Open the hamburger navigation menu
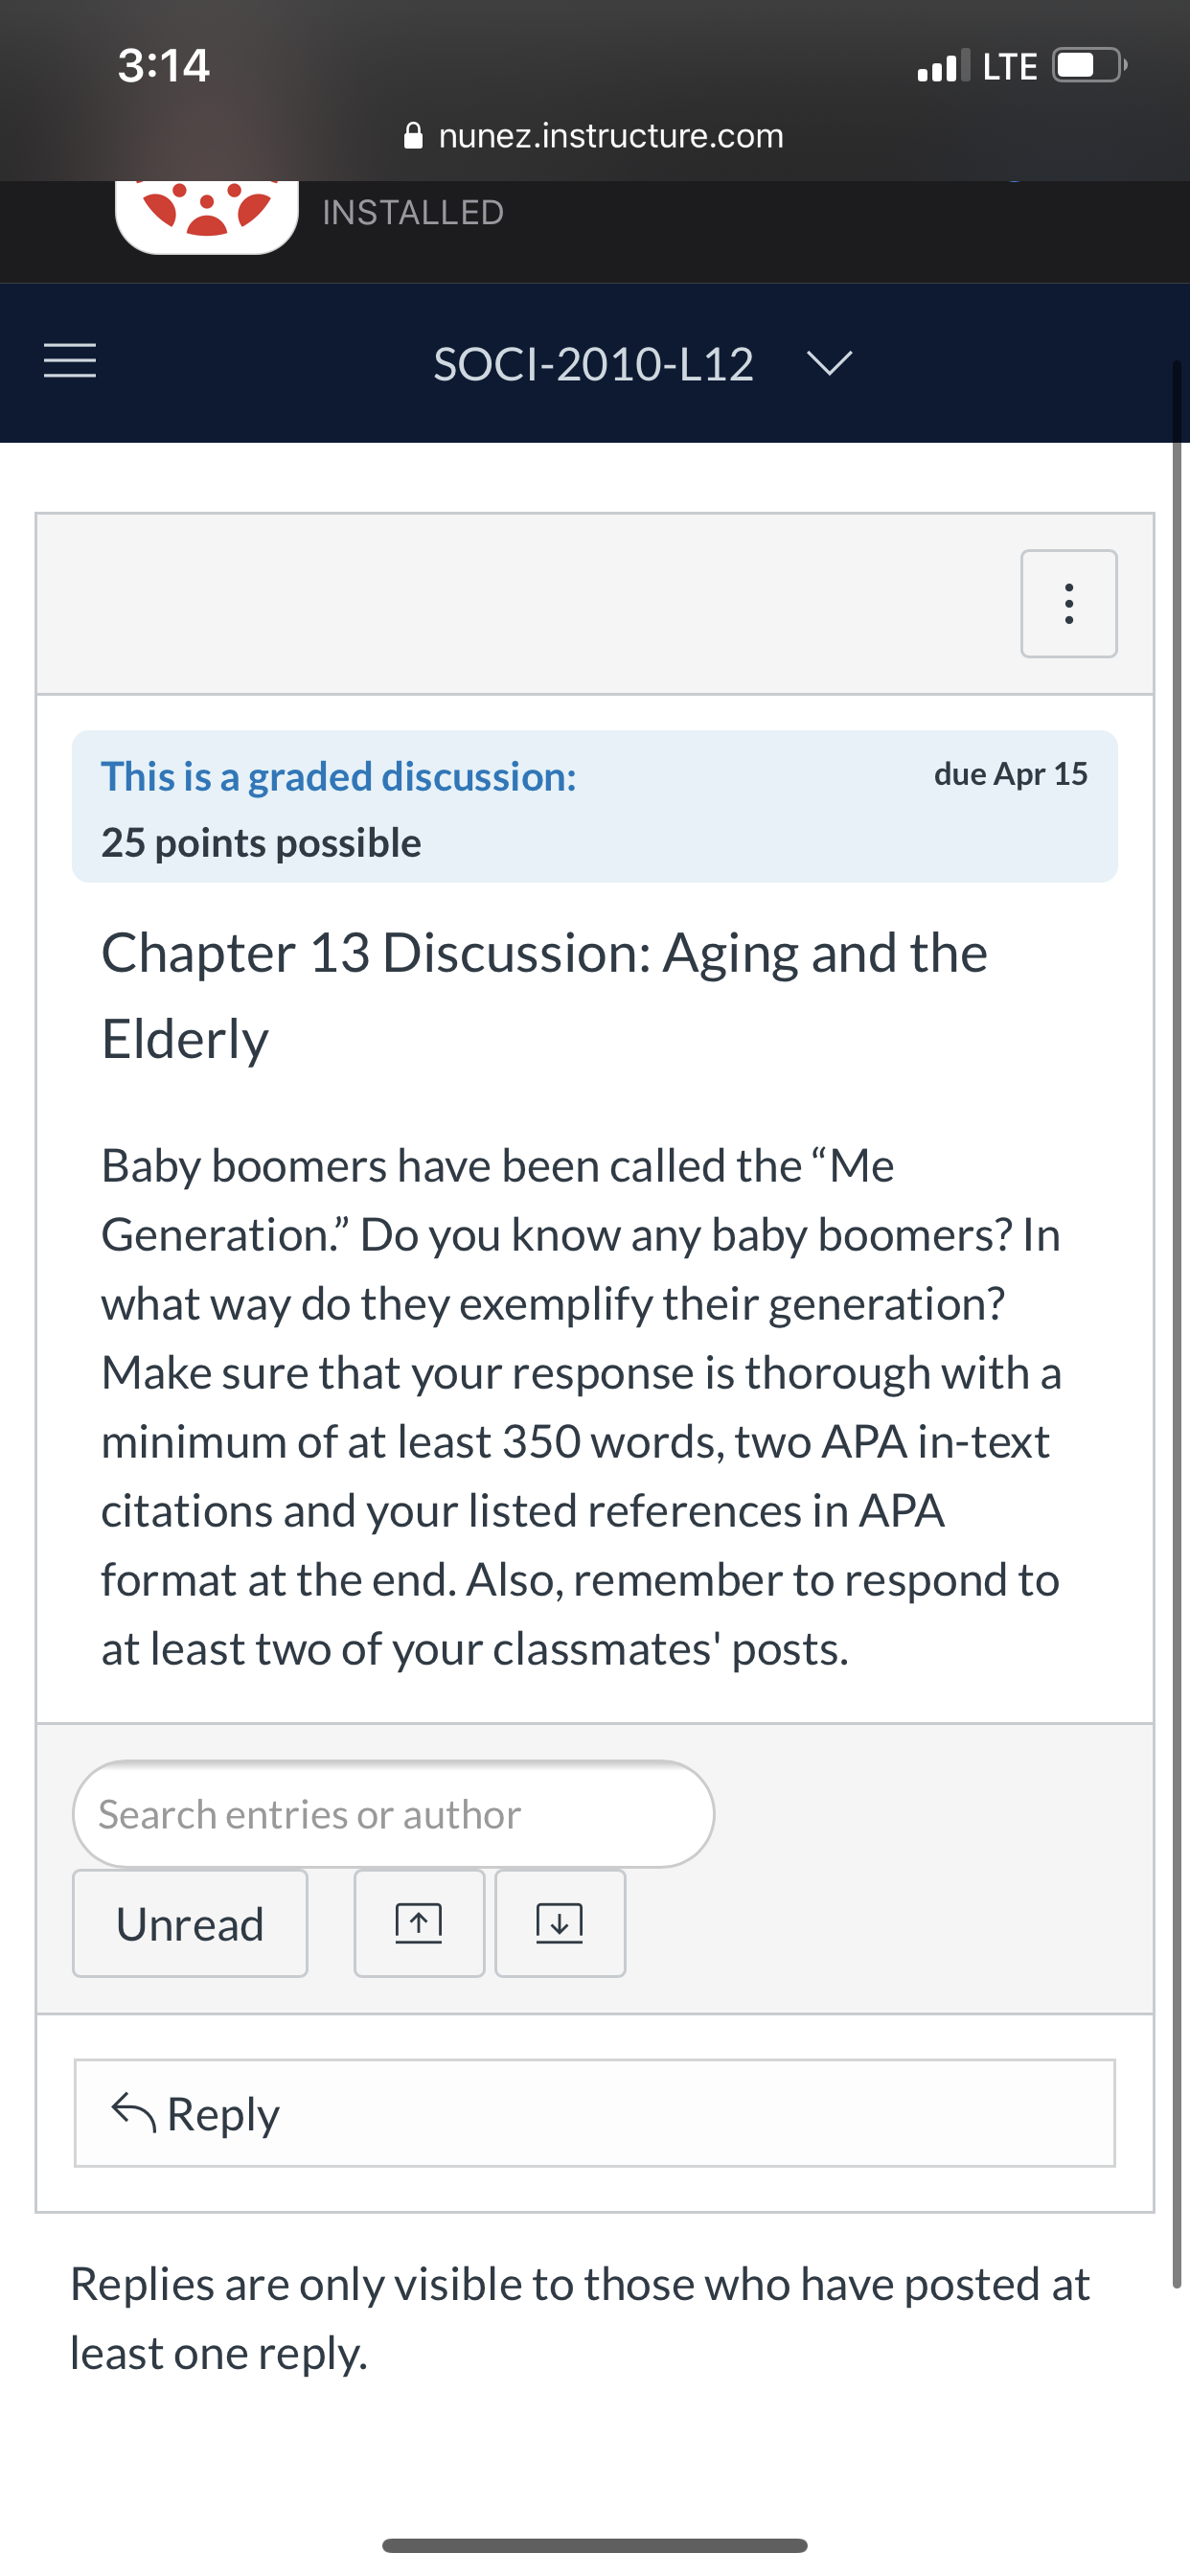Screen dimensions: 1190x2576 [70, 361]
